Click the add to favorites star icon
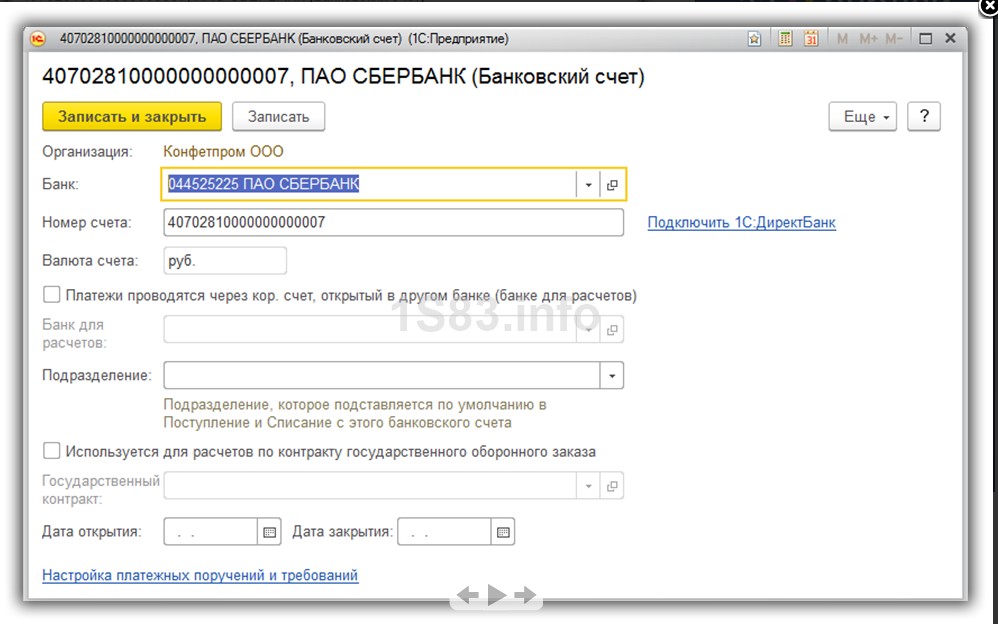This screenshot has width=998, height=624. [754, 39]
